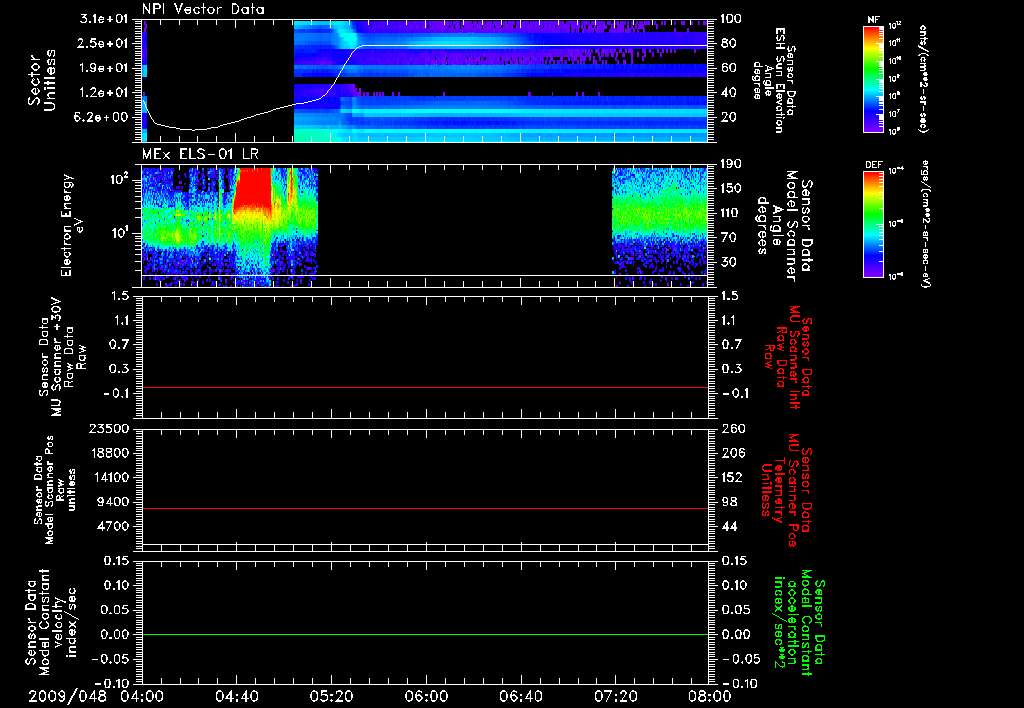
Task: Click the 190 tick on Scanner Angle axis
Action: tap(731, 164)
